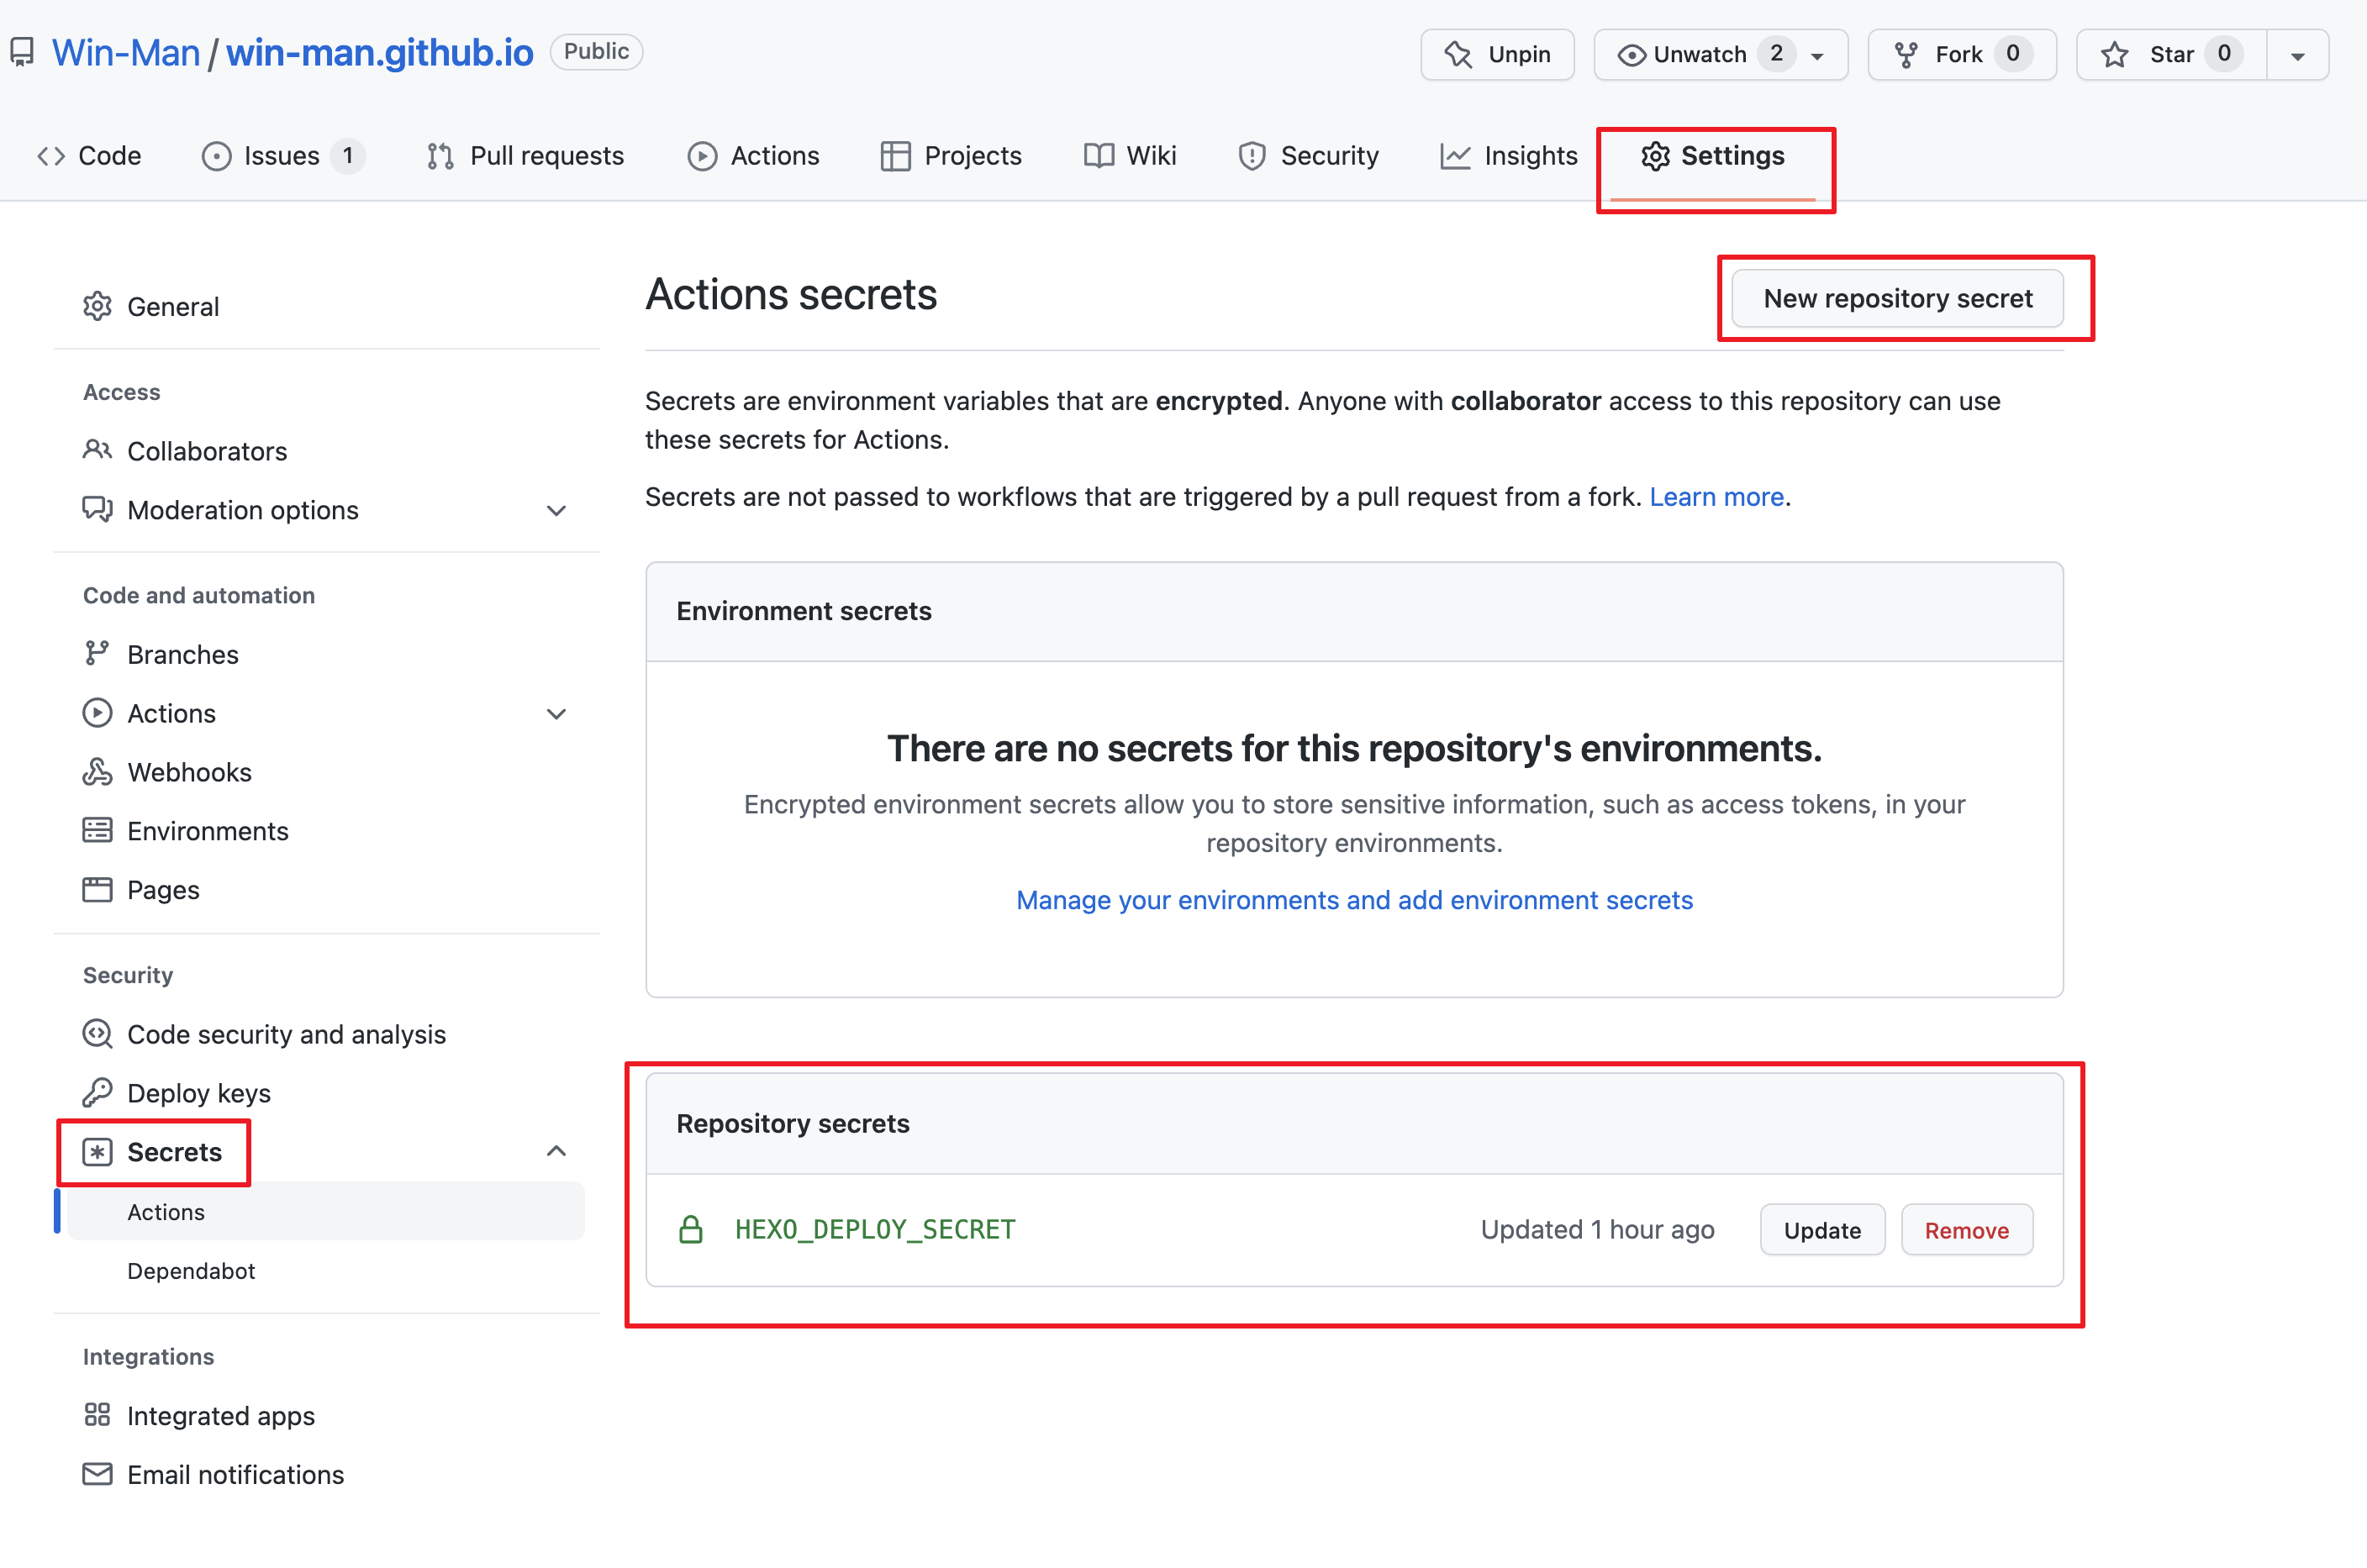Click the Branches git-branch icon
2367x1568 pixels.
pos(97,653)
